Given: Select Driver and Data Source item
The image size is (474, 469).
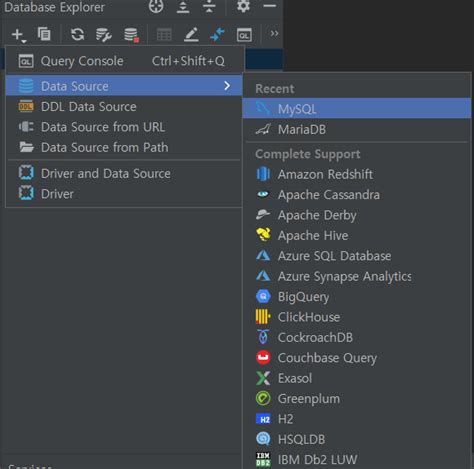Looking at the screenshot, I should [123, 173].
